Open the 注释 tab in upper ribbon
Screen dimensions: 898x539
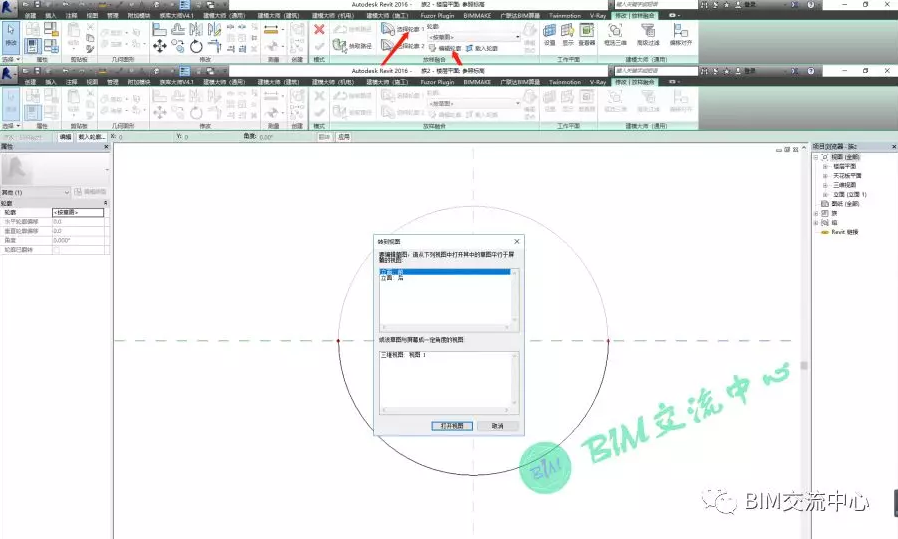(x=71, y=16)
